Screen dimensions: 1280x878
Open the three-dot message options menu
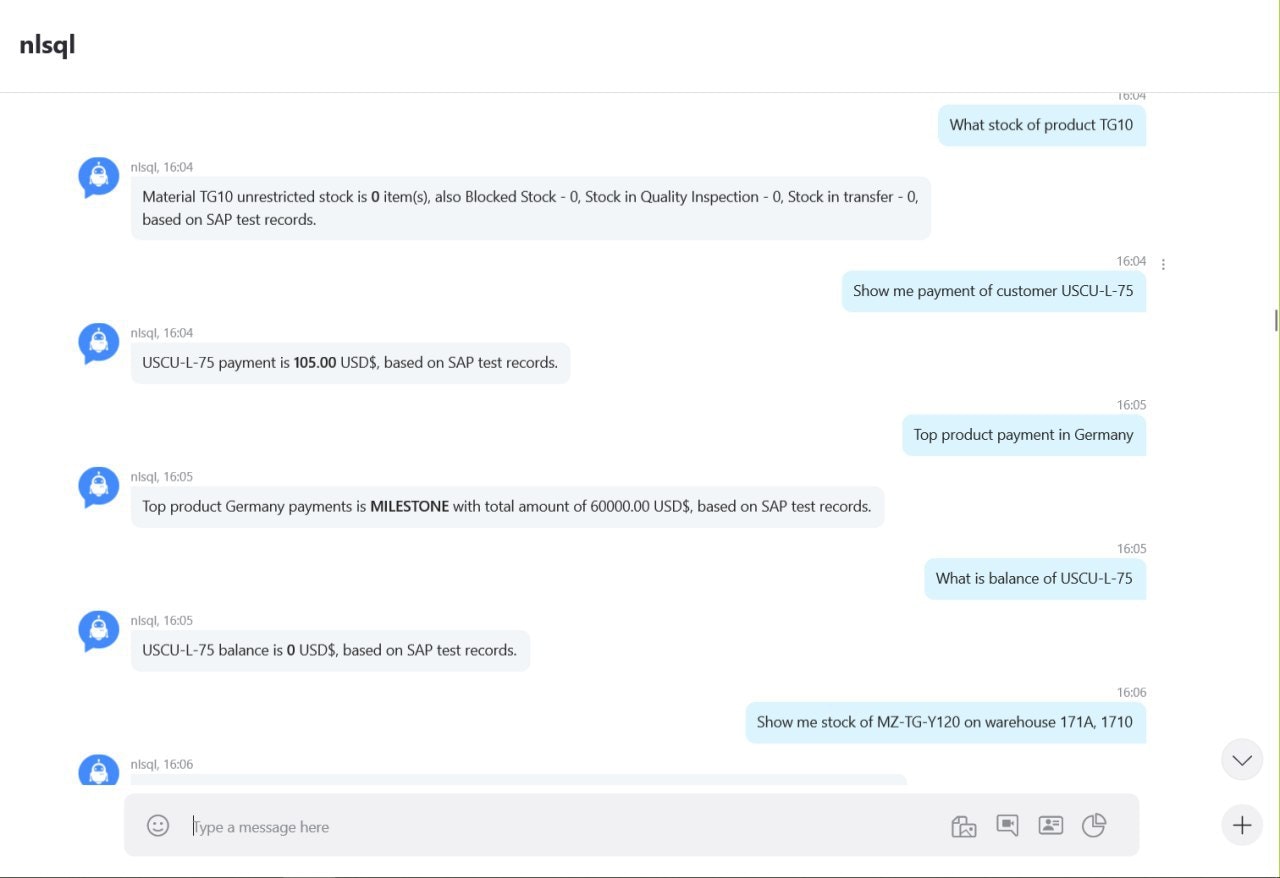pos(1163,263)
